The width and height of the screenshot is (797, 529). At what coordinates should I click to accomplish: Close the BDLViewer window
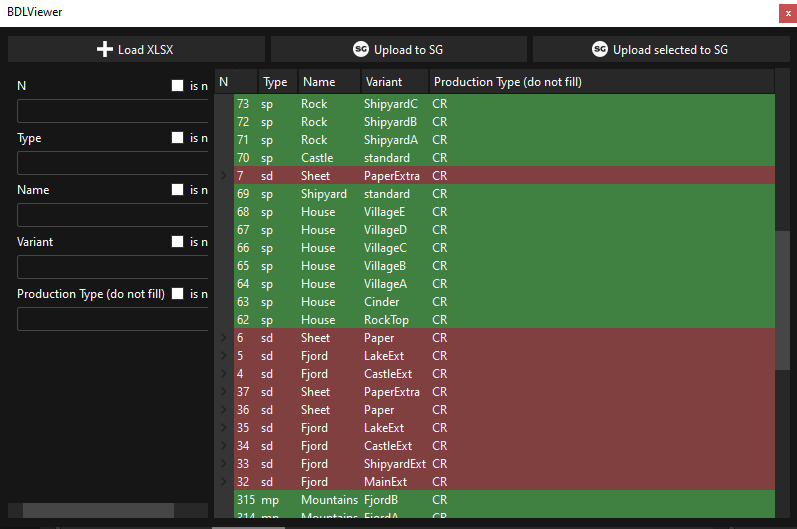tap(788, 13)
